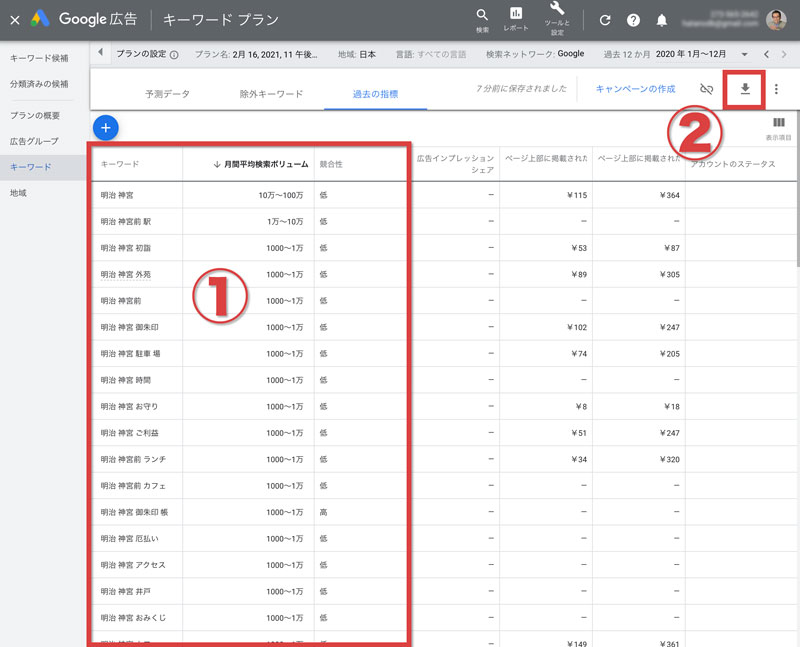
Task: Open the three-dot more options menu
Action: [x=776, y=89]
